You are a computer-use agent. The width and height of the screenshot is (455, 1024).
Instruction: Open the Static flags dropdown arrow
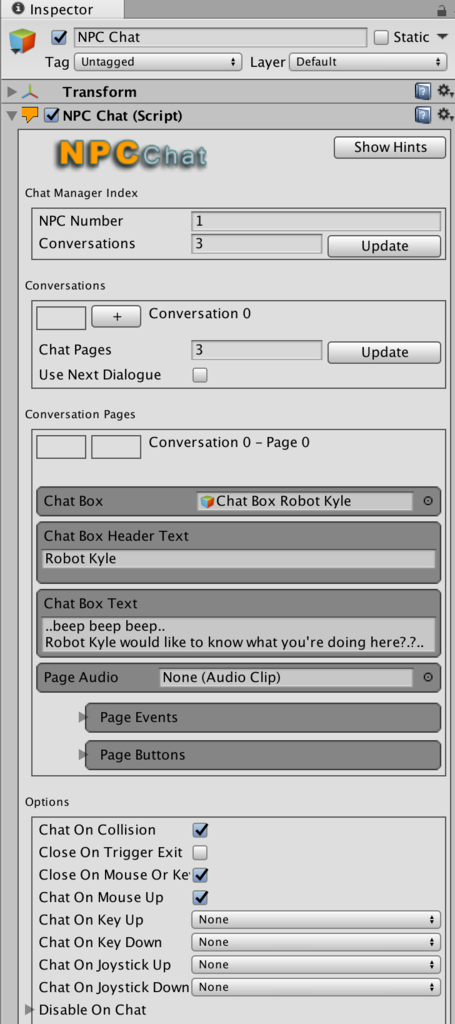click(443, 37)
